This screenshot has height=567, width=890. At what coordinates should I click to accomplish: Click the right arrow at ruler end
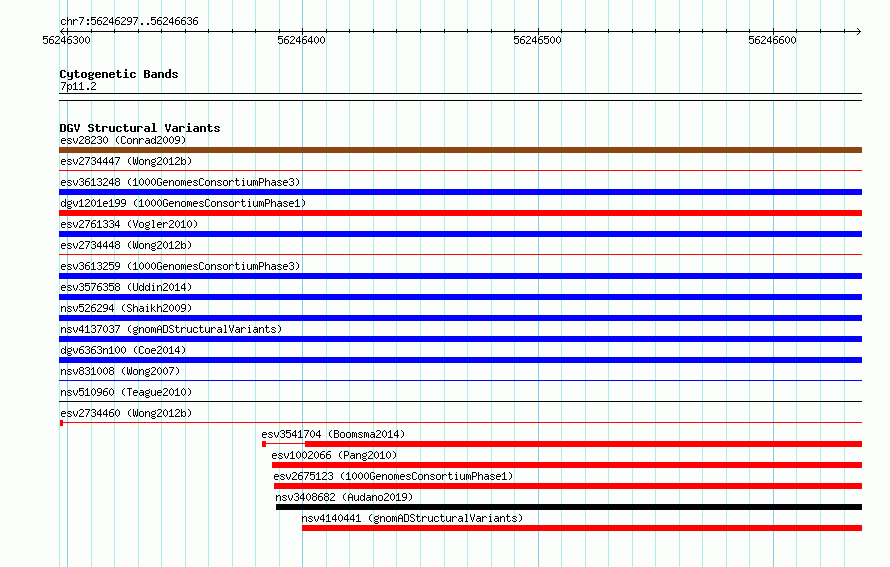858,31
